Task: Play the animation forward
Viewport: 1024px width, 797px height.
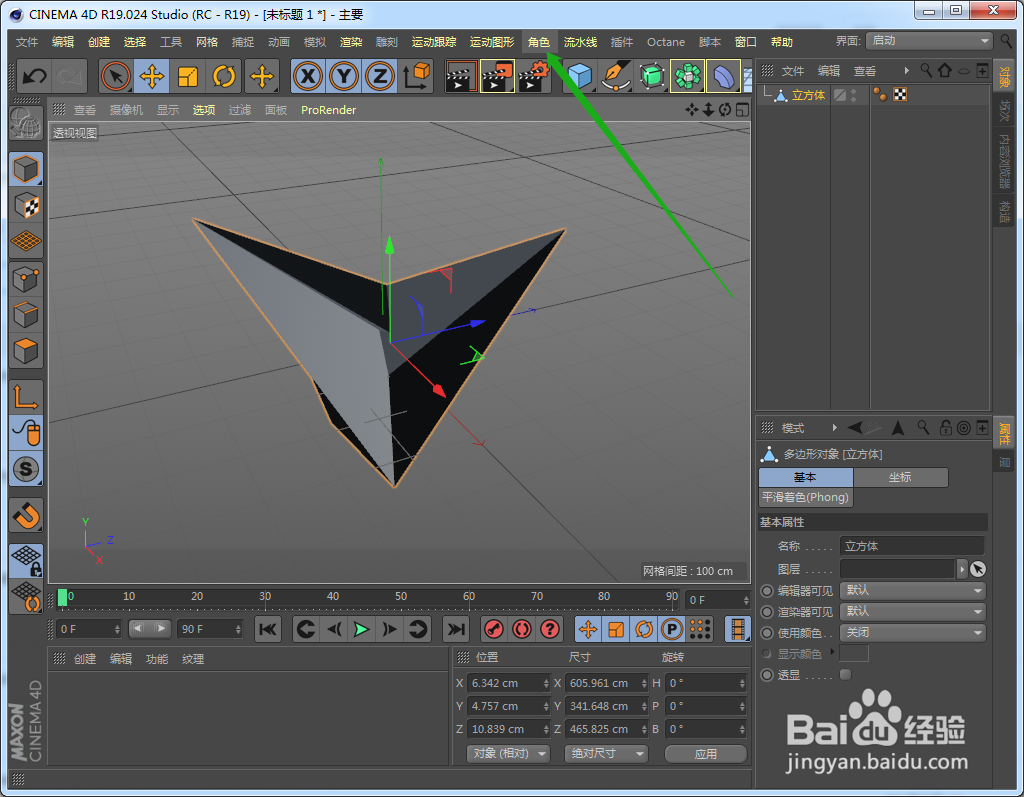Action: click(361, 629)
